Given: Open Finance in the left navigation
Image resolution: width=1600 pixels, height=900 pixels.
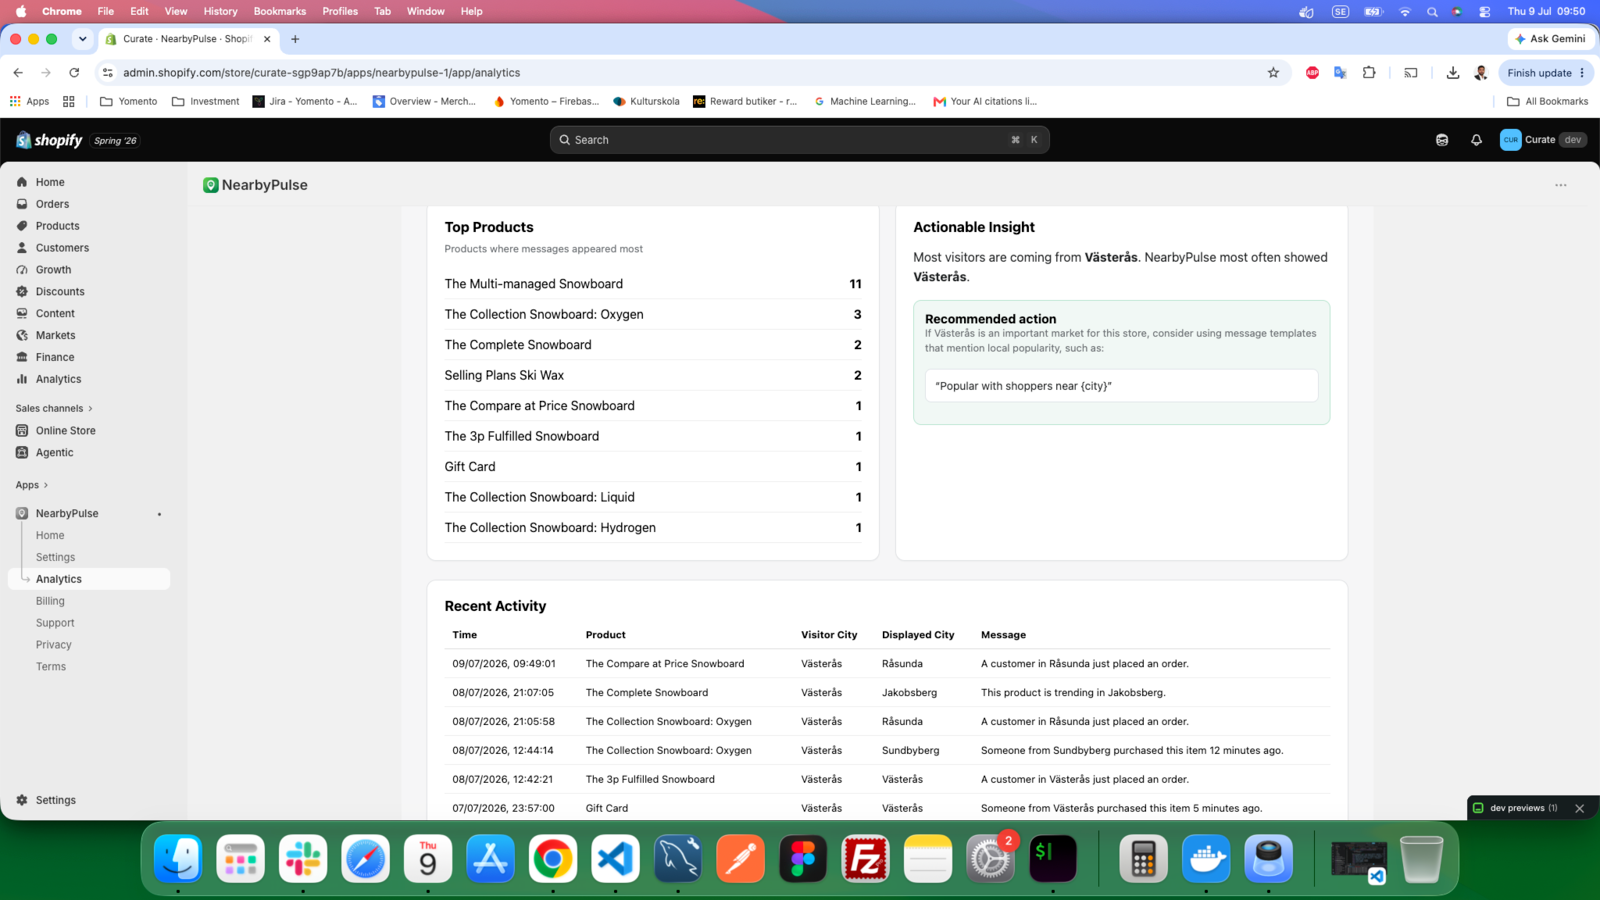Looking at the screenshot, I should coord(55,357).
